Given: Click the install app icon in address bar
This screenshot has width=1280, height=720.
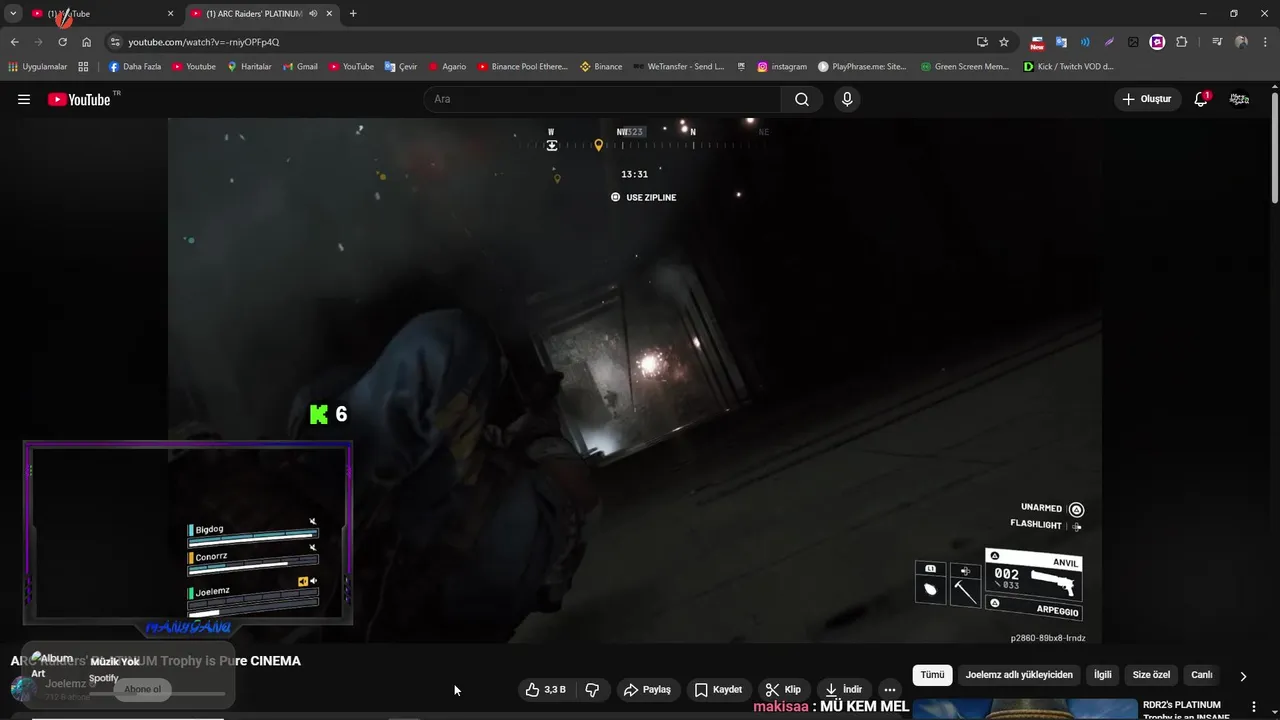Looking at the screenshot, I should click(982, 42).
